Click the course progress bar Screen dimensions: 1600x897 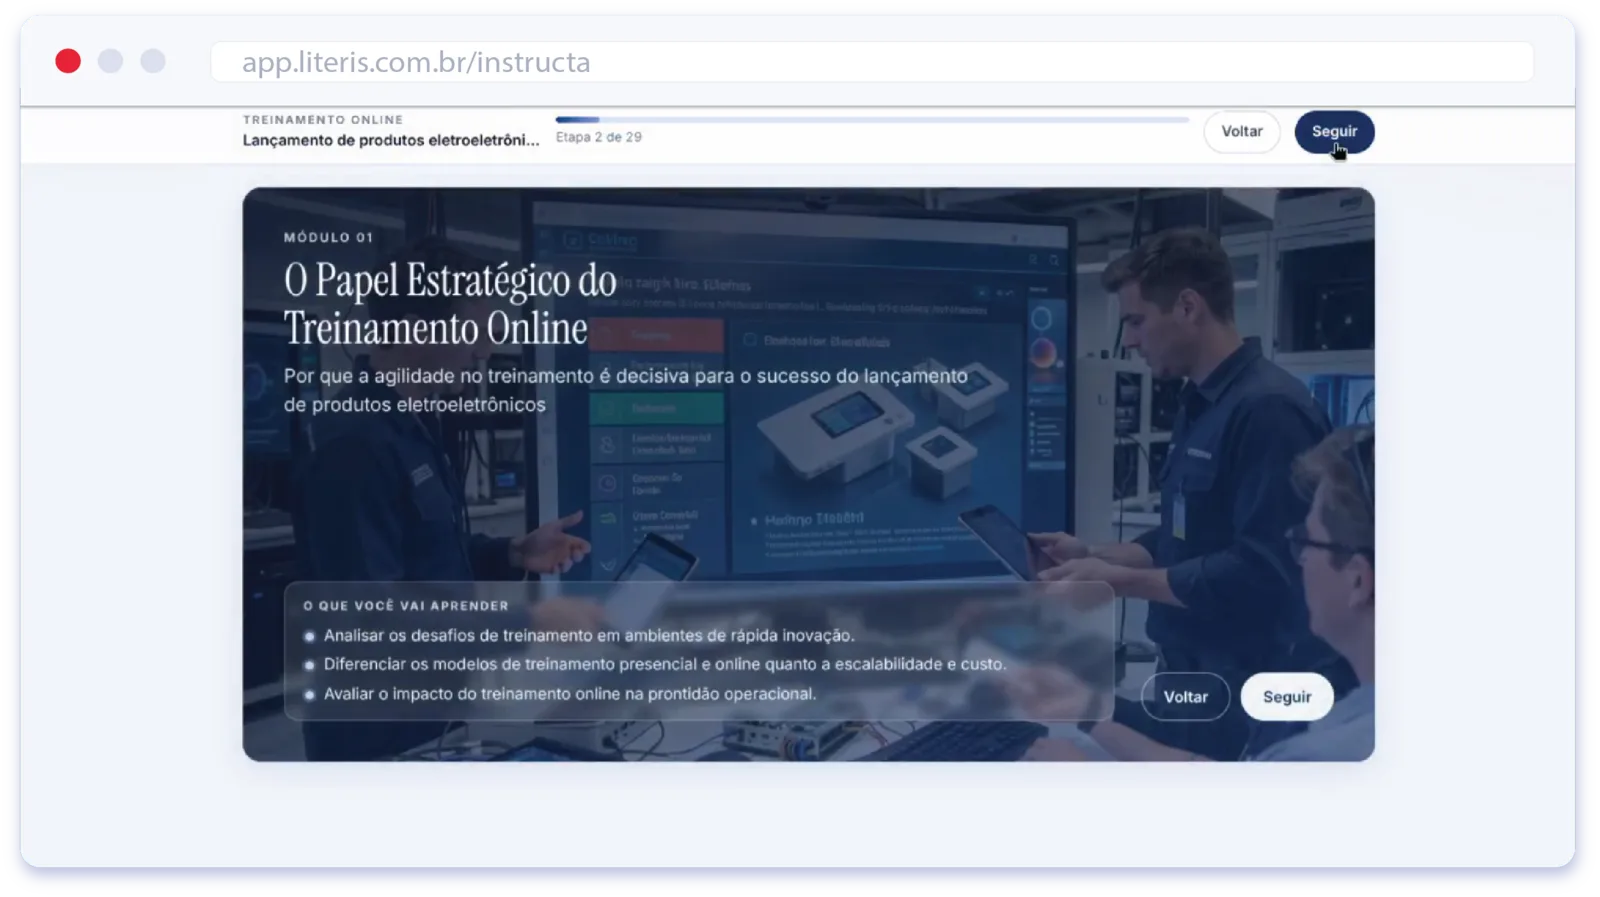click(x=872, y=120)
